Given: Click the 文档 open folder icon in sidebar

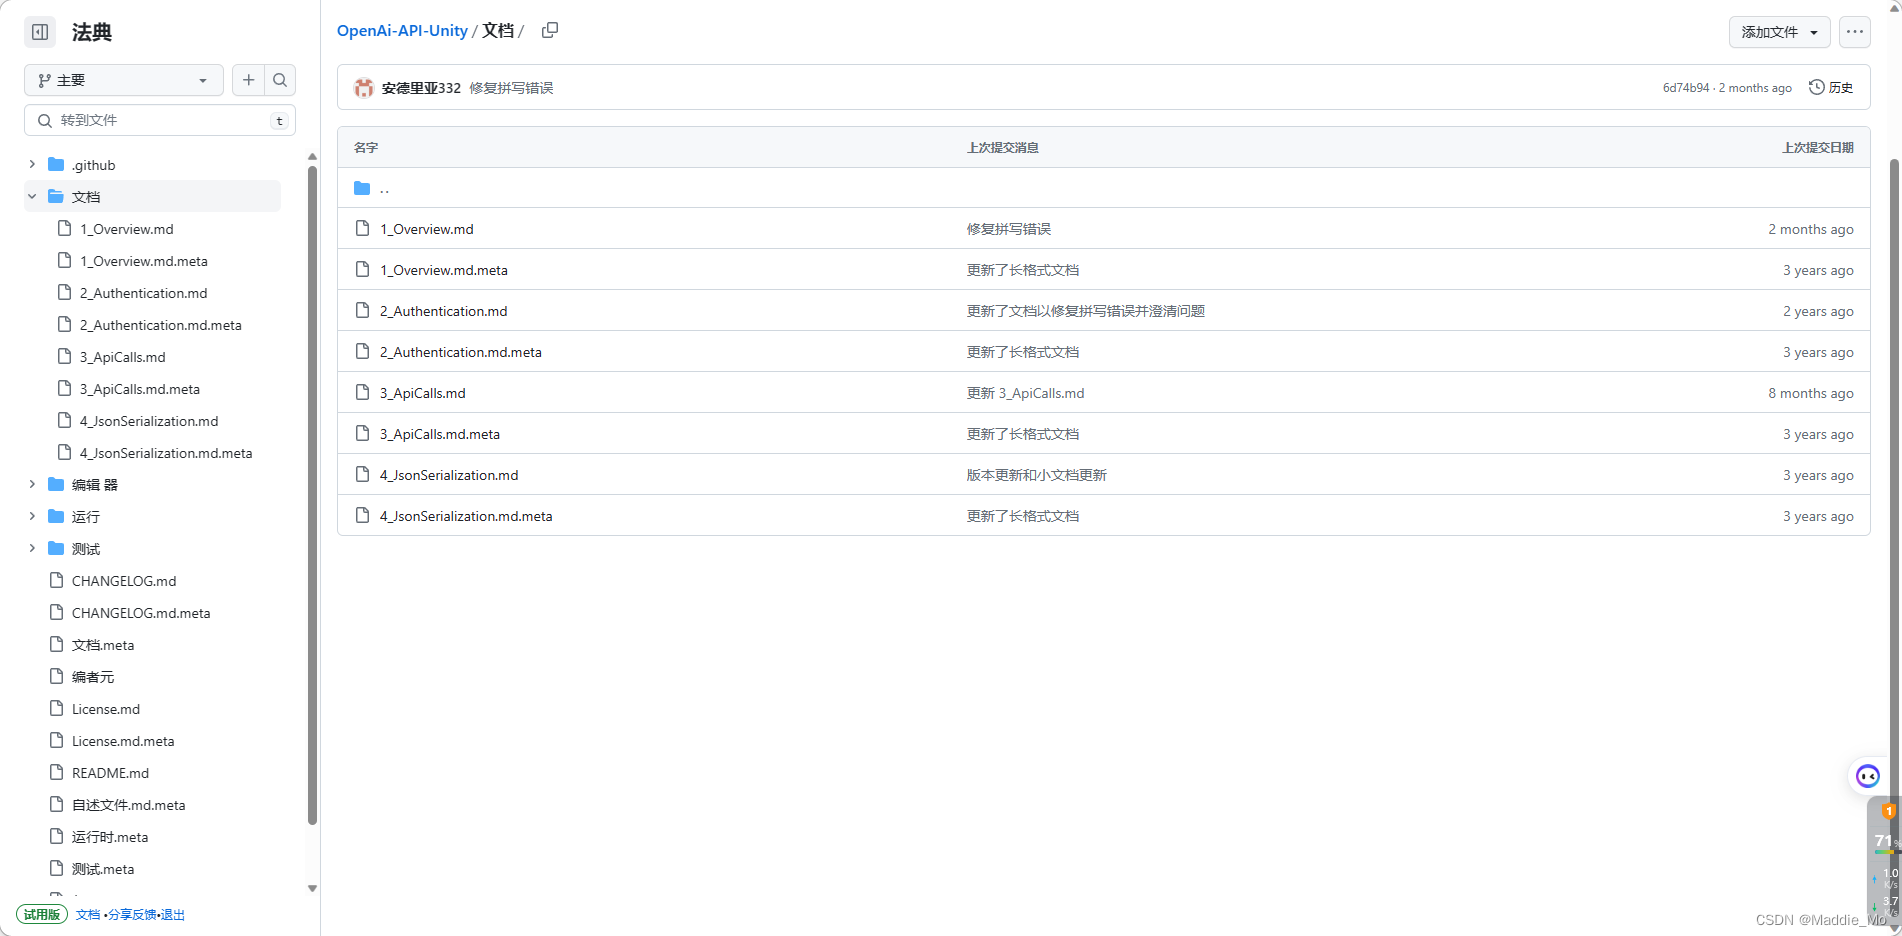Looking at the screenshot, I should [x=56, y=196].
